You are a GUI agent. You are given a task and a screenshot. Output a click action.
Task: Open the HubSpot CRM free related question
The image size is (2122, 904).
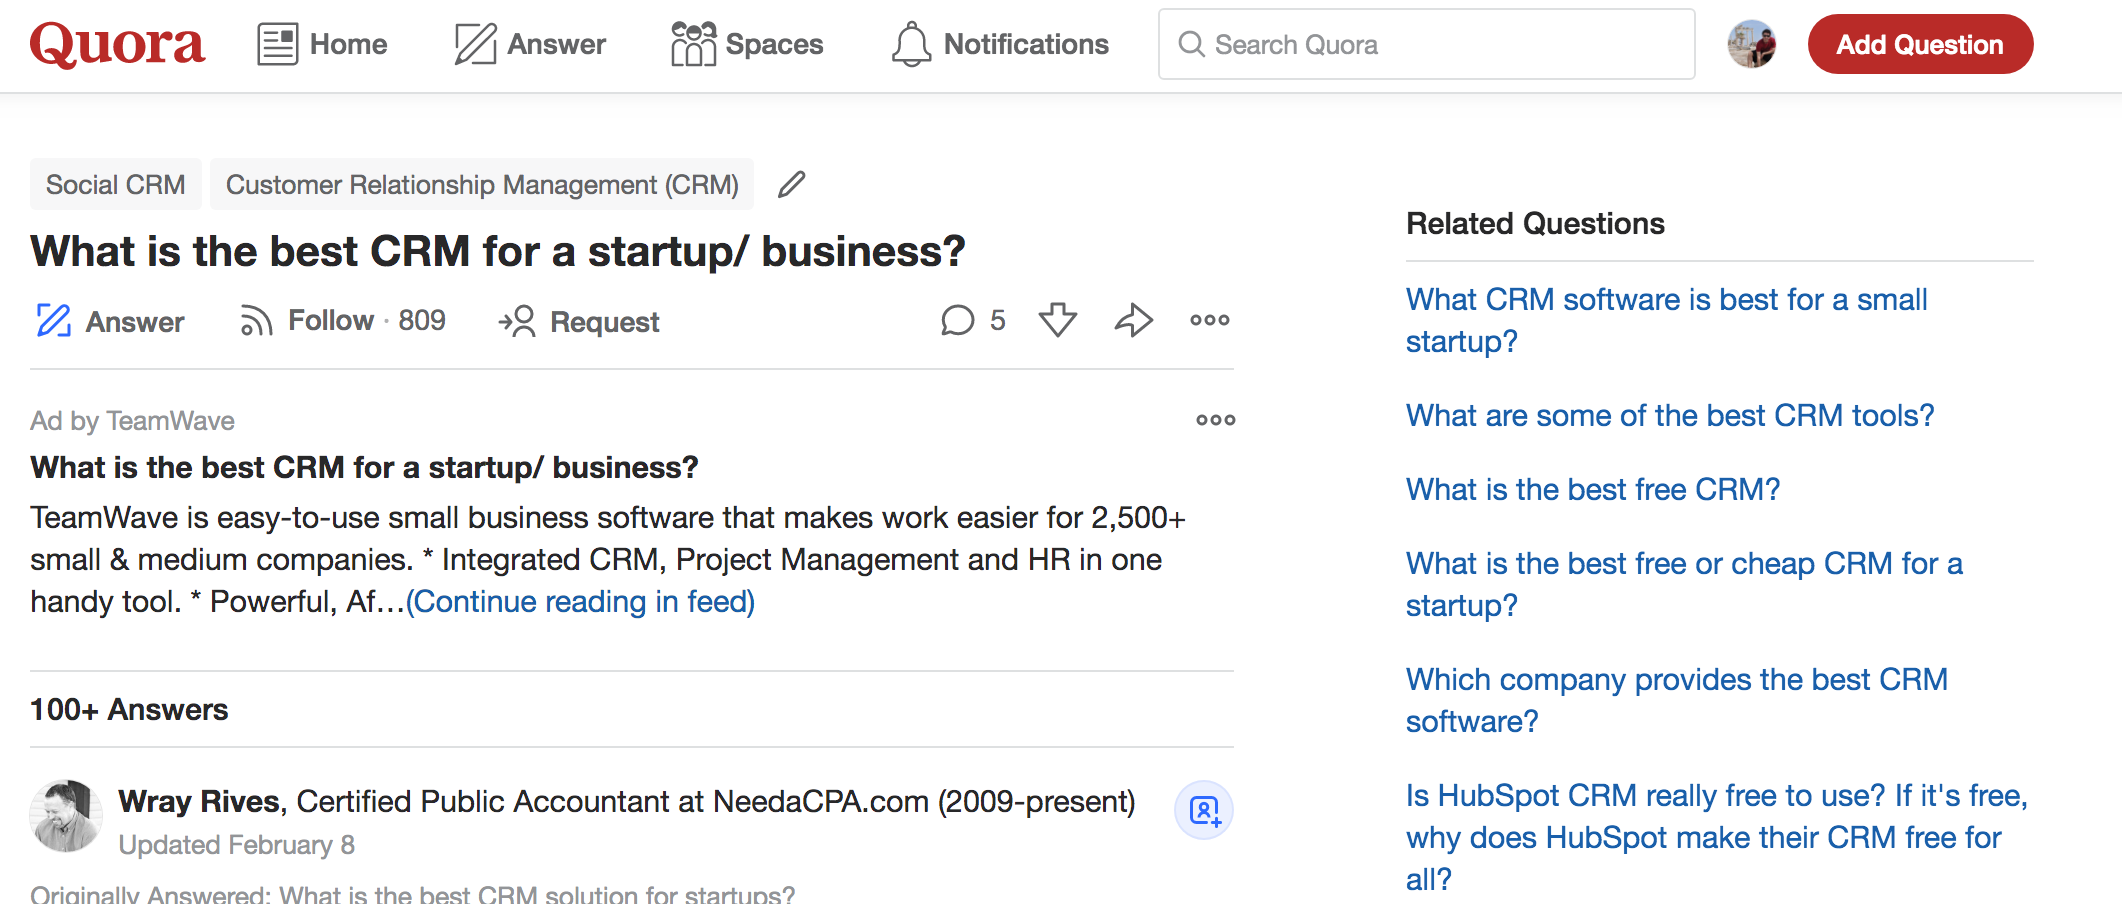point(1716,837)
